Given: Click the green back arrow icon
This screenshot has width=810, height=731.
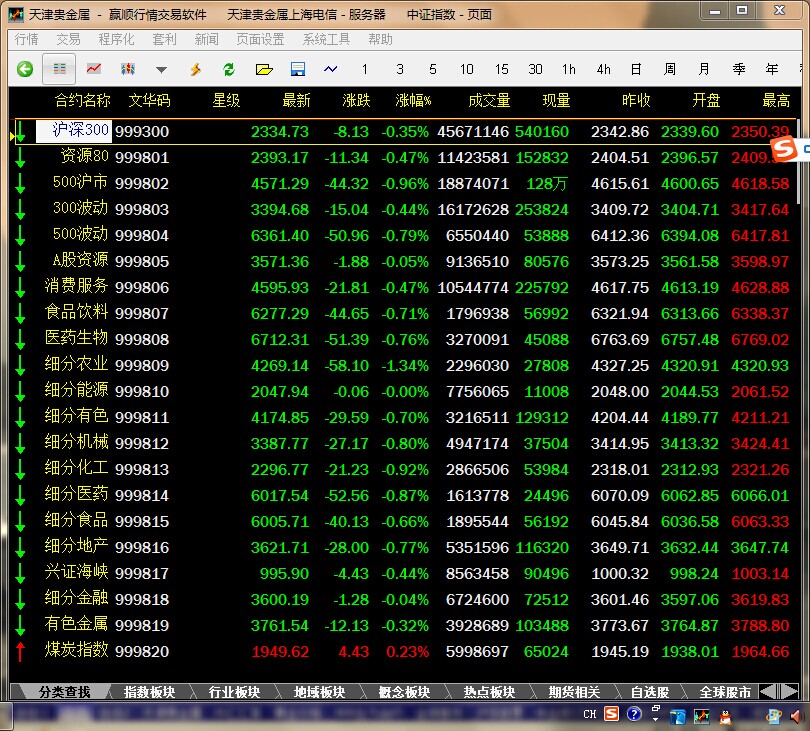Looking at the screenshot, I should tap(24, 69).
